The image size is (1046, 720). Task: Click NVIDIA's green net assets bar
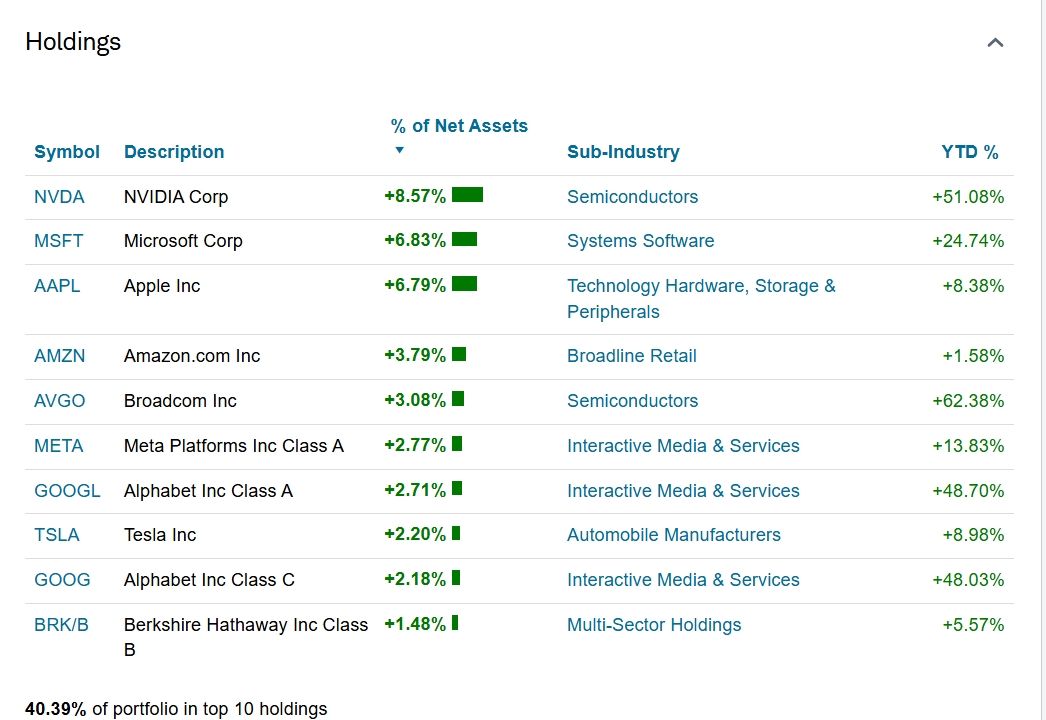[x=467, y=195]
